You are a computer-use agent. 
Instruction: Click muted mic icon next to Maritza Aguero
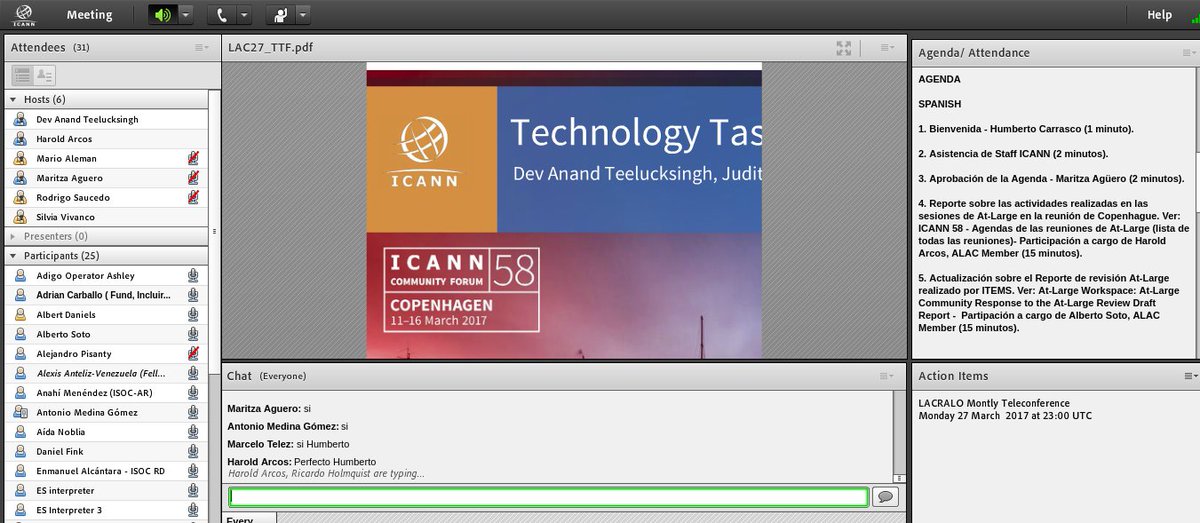click(x=193, y=178)
